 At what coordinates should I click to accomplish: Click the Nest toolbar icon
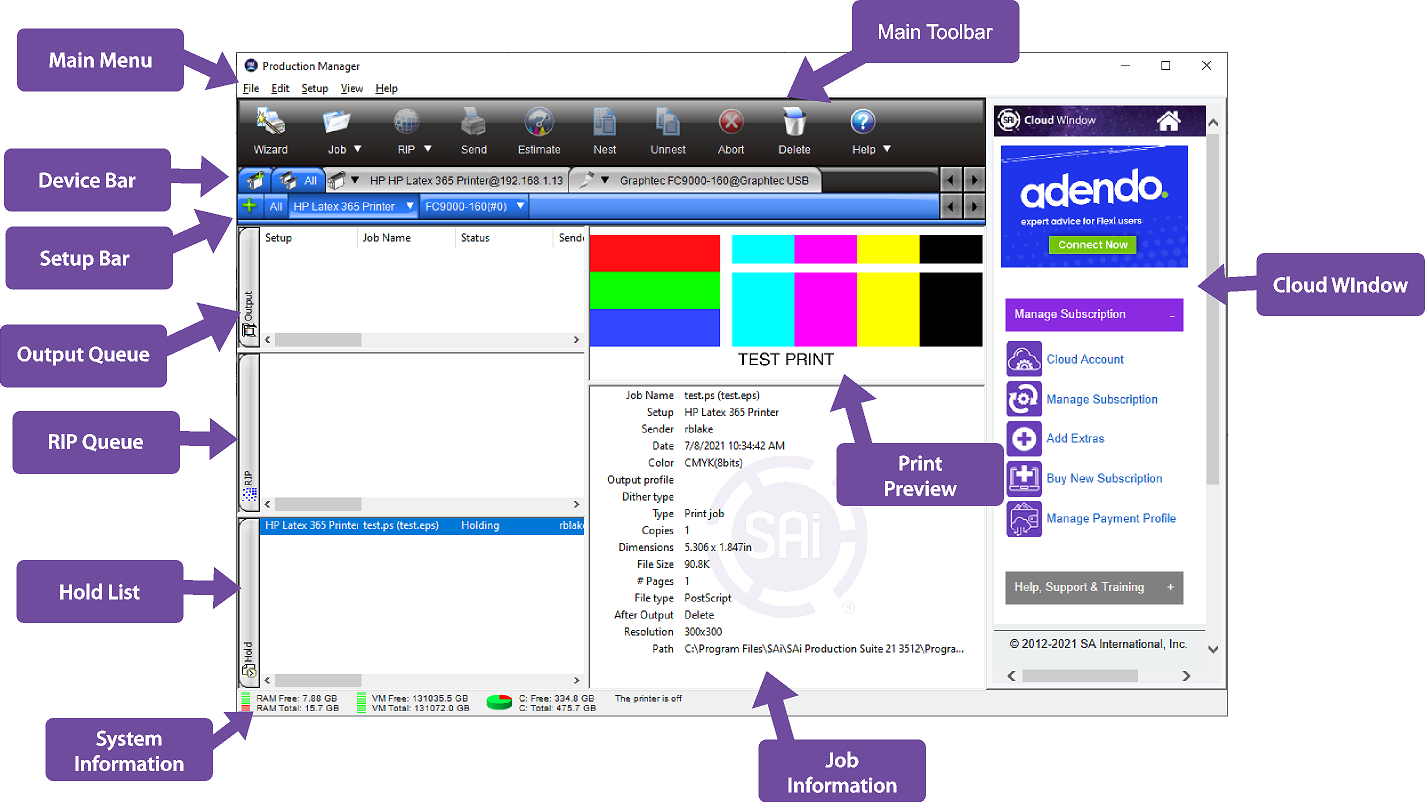pos(604,122)
